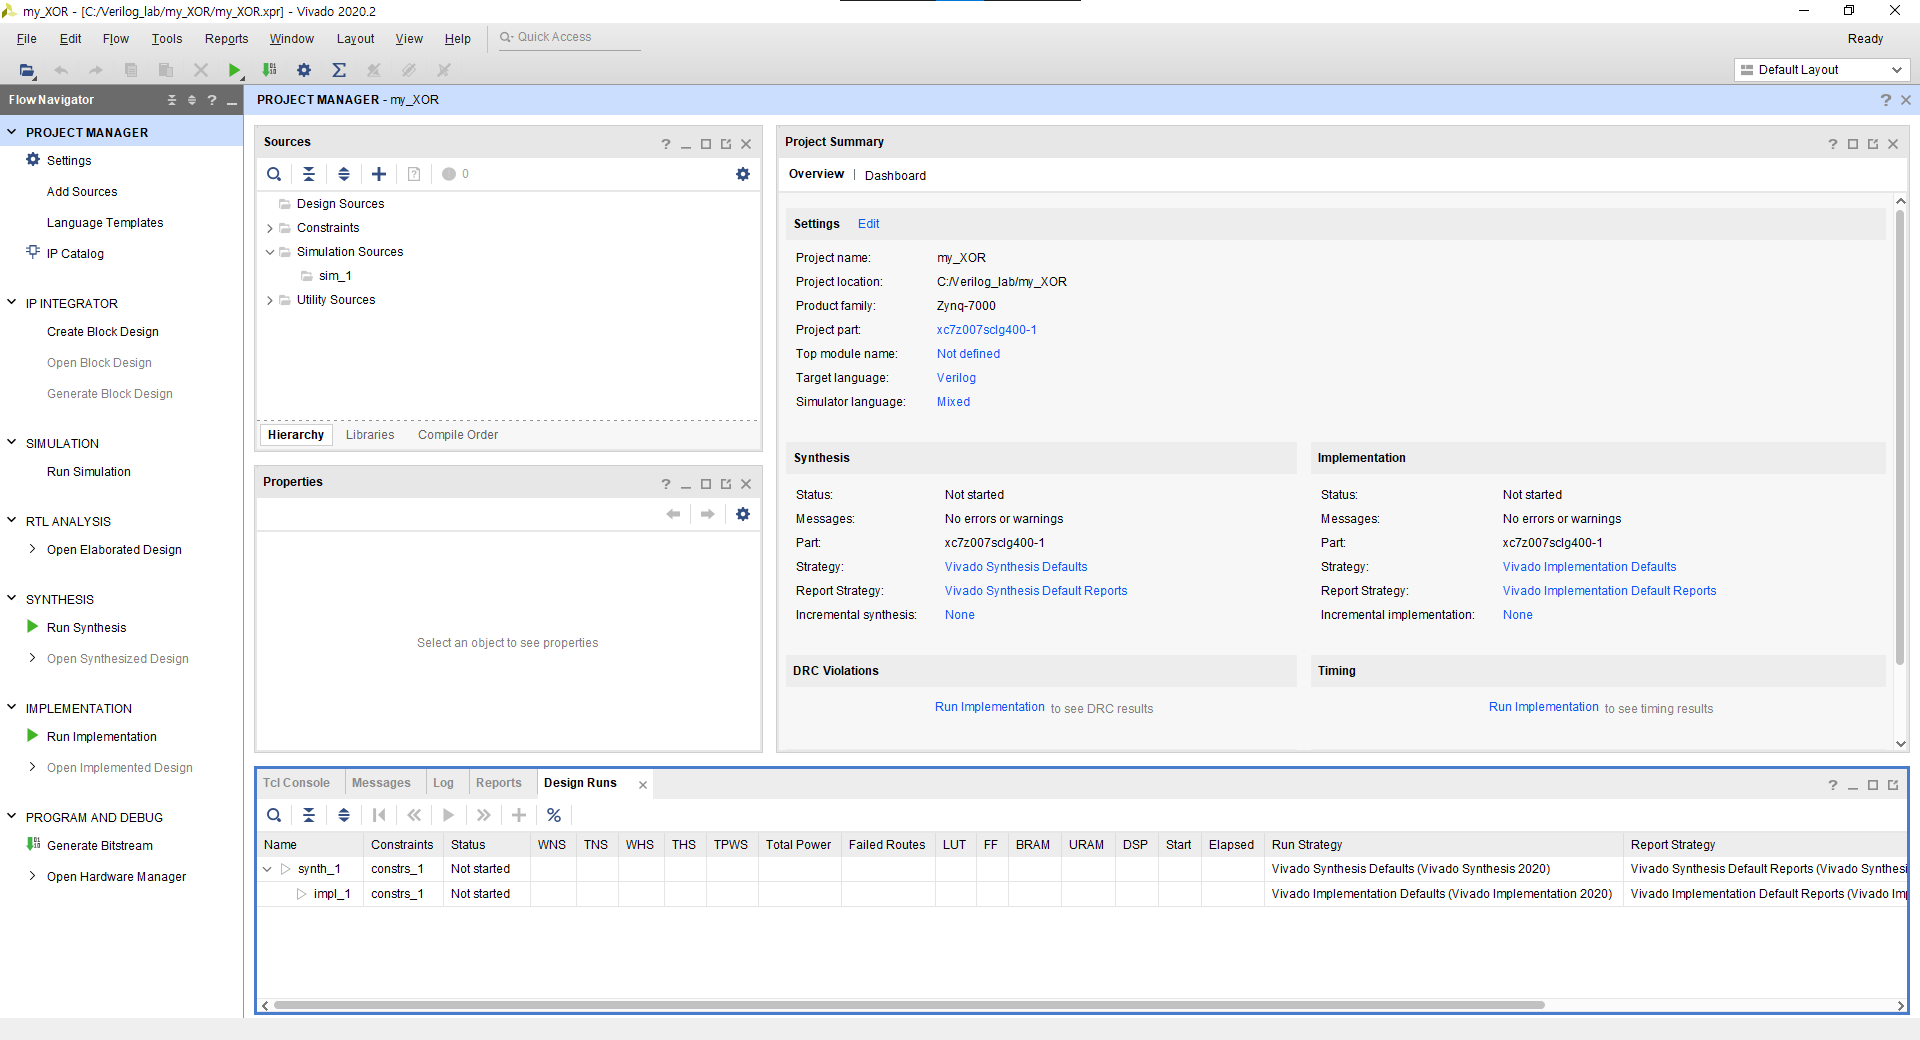The width and height of the screenshot is (1920, 1040).
Task: Collapse all in Design Runs panel
Action: point(309,815)
